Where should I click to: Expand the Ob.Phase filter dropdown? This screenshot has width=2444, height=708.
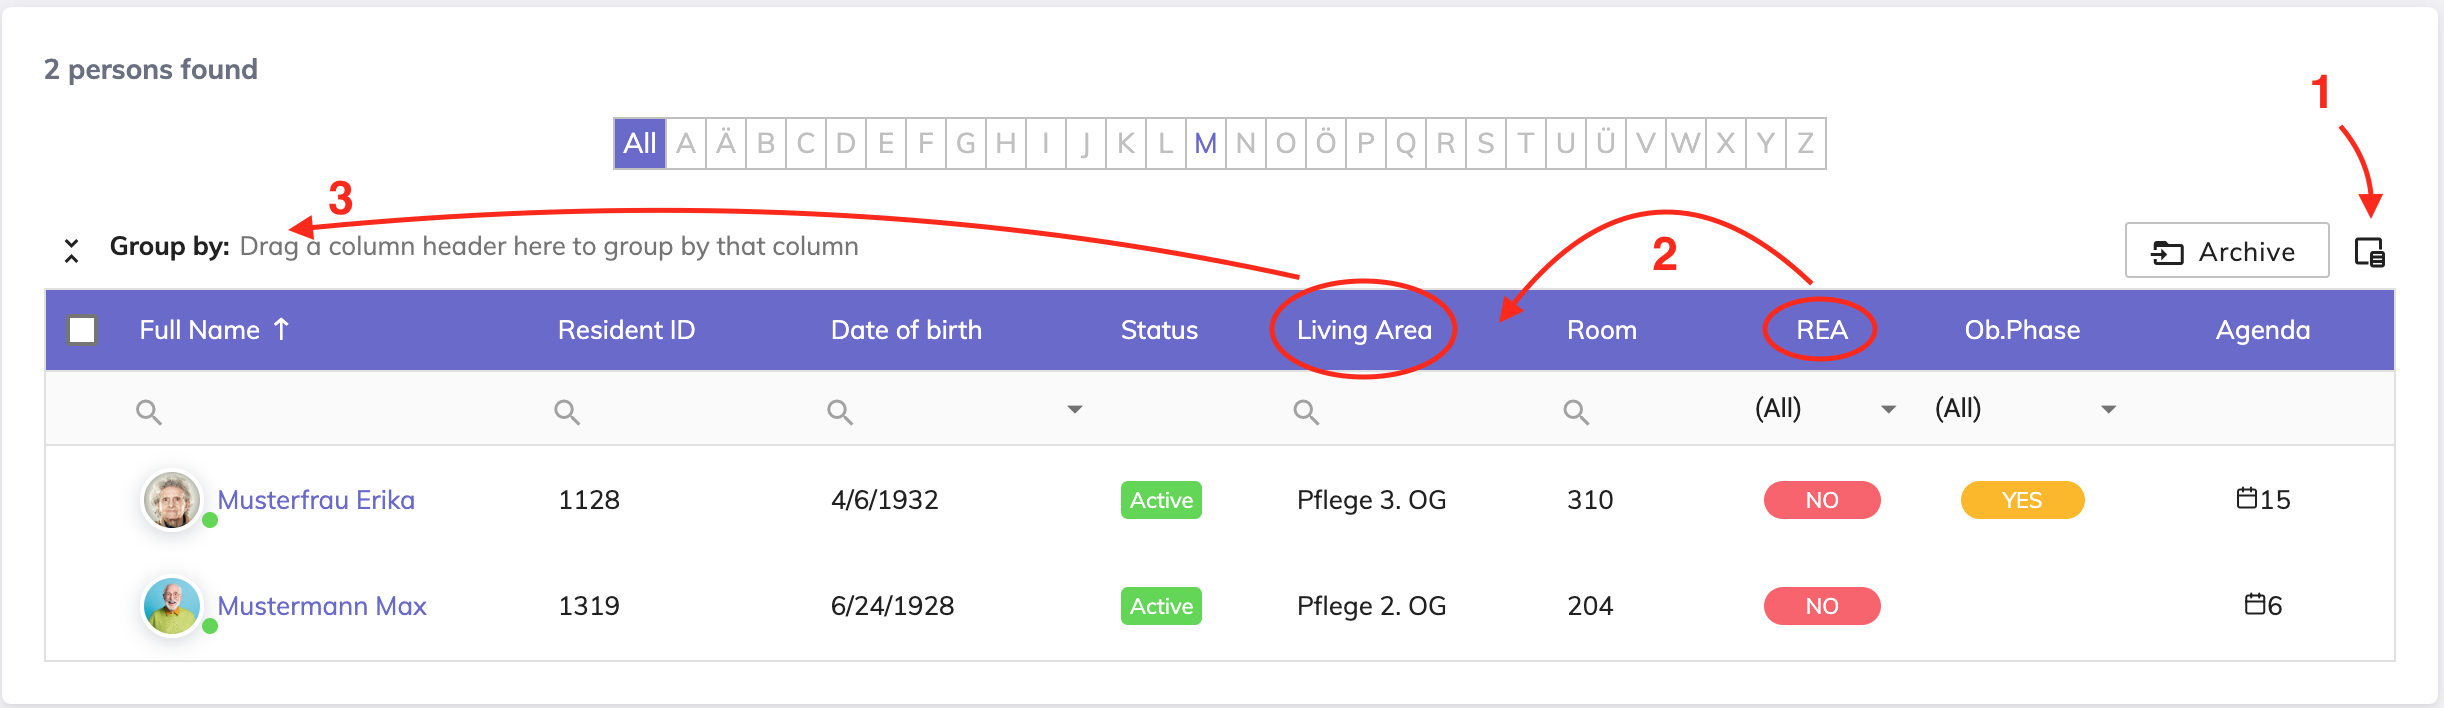tap(2108, 409)
